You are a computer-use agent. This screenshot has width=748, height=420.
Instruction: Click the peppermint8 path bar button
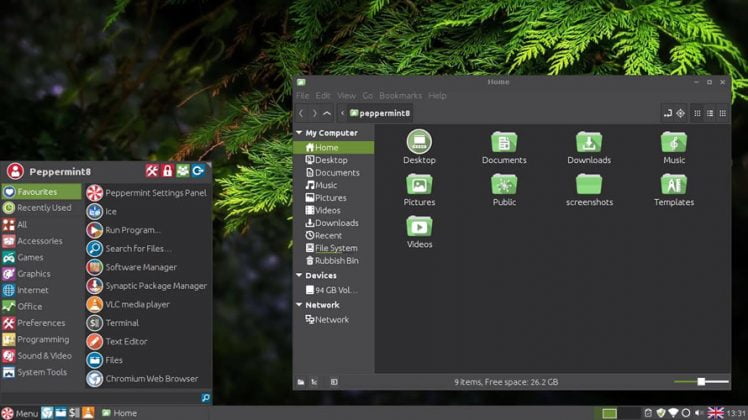click(380, 113)
